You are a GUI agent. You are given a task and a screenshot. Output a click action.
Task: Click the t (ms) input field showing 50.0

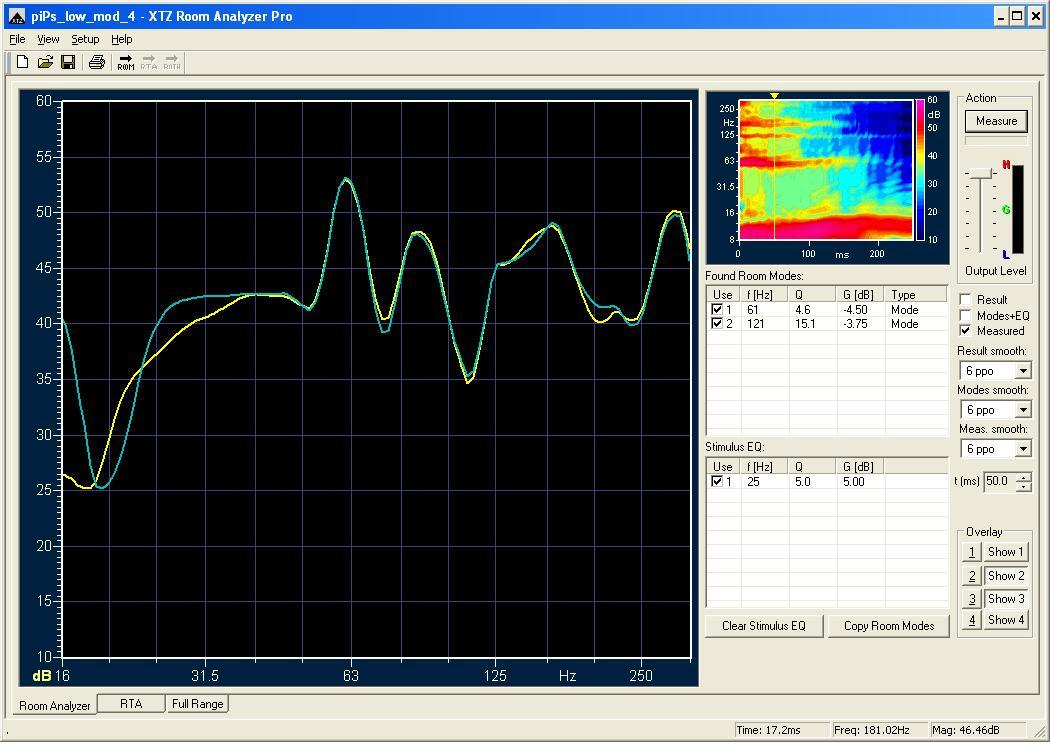tap(998, 481)
